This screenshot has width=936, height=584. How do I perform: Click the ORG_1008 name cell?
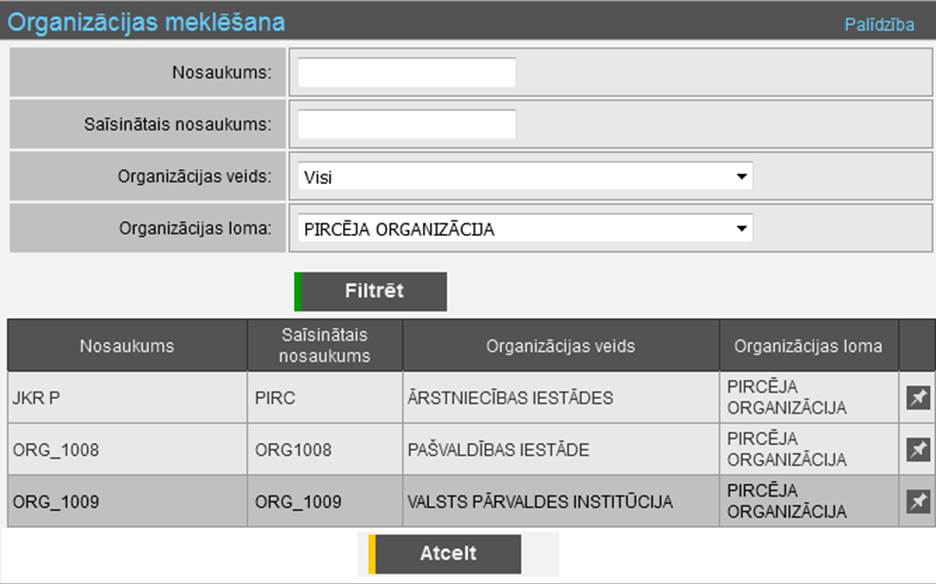pos(56,450)
